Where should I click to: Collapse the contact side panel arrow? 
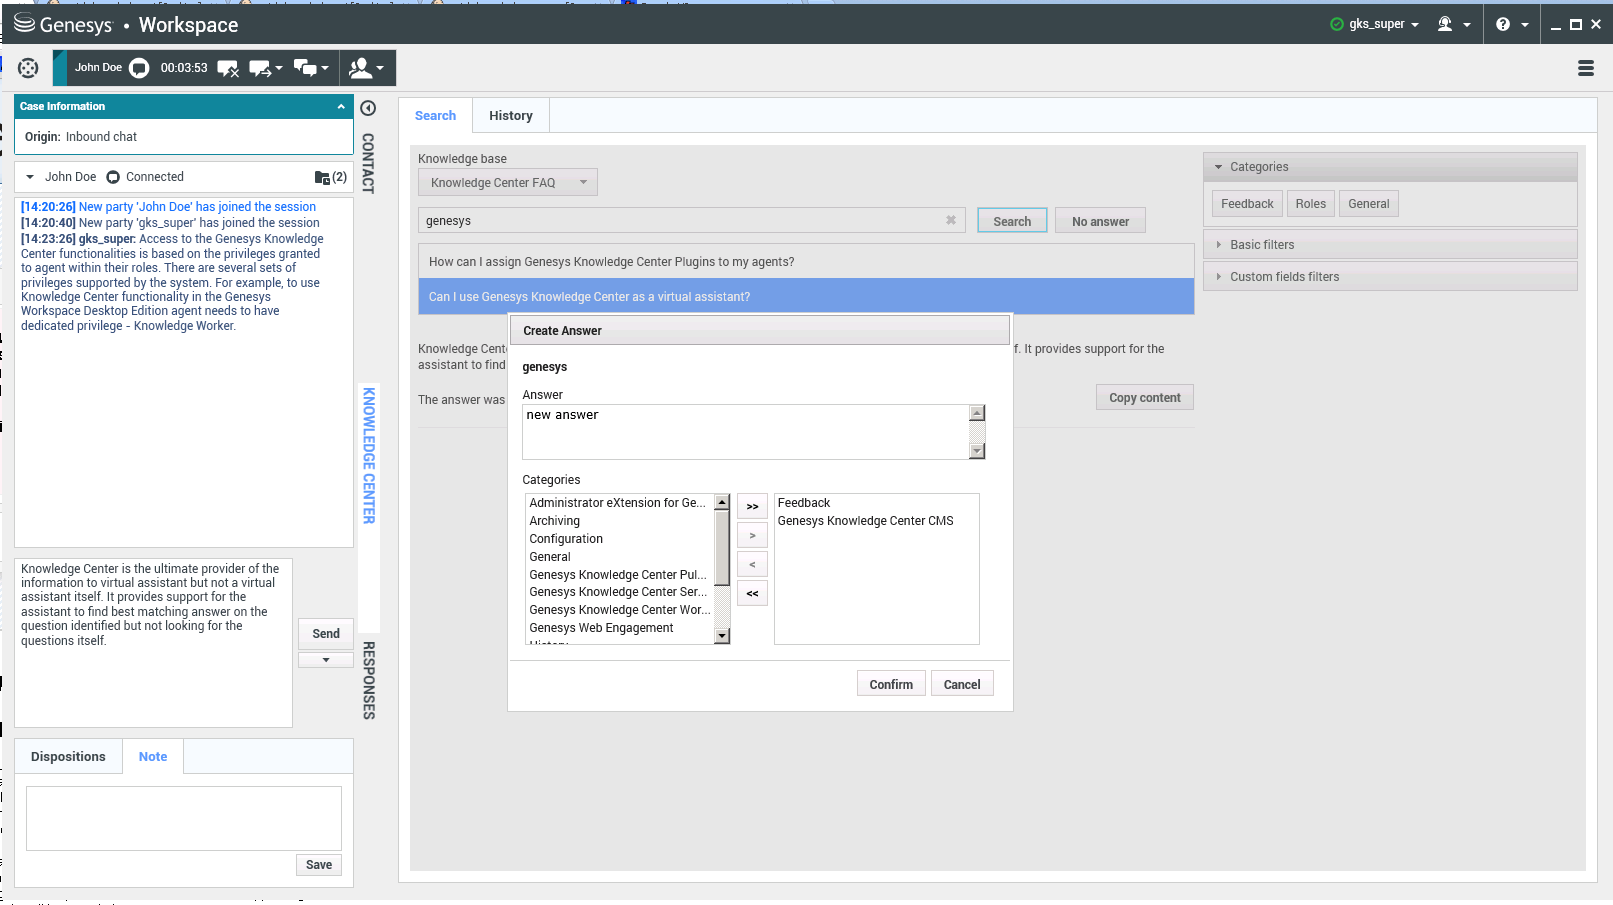point(368,108)
